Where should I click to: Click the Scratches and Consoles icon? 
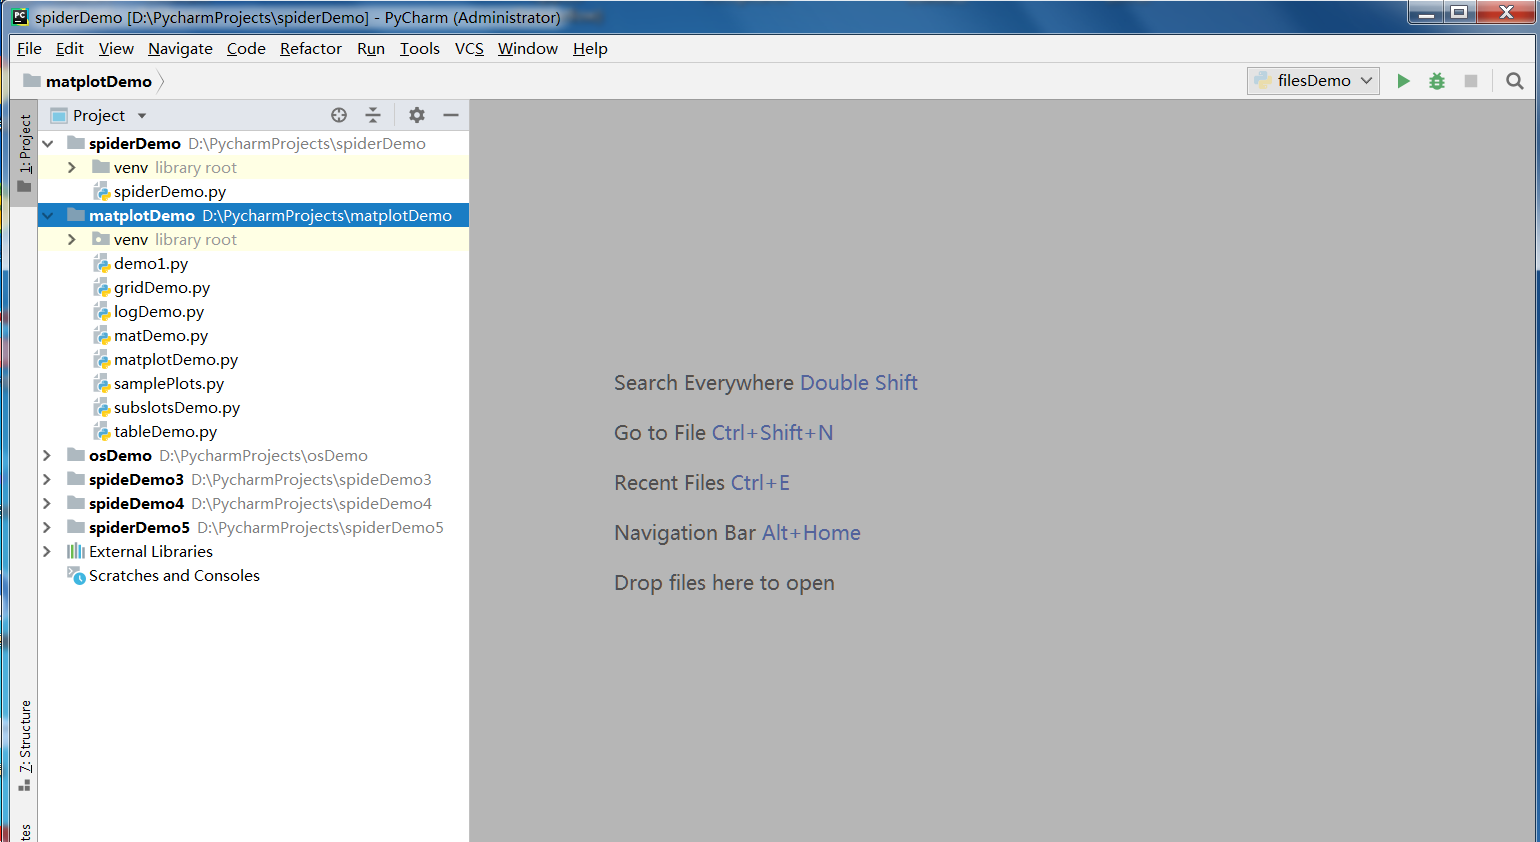[76, 575]
